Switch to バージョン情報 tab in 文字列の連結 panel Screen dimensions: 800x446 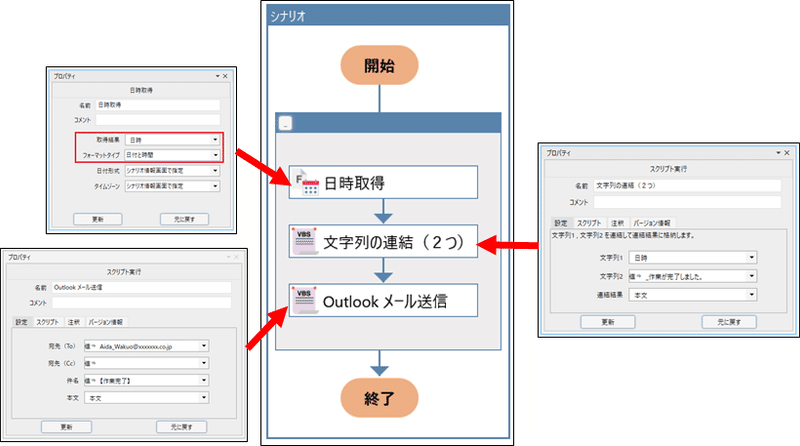[652, 223]
